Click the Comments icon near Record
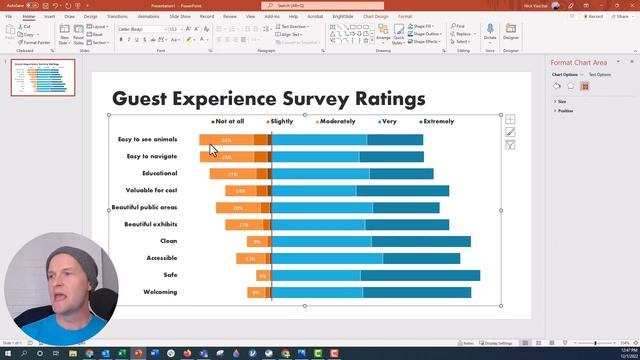640x360 pixels. [x=572, y=16]
